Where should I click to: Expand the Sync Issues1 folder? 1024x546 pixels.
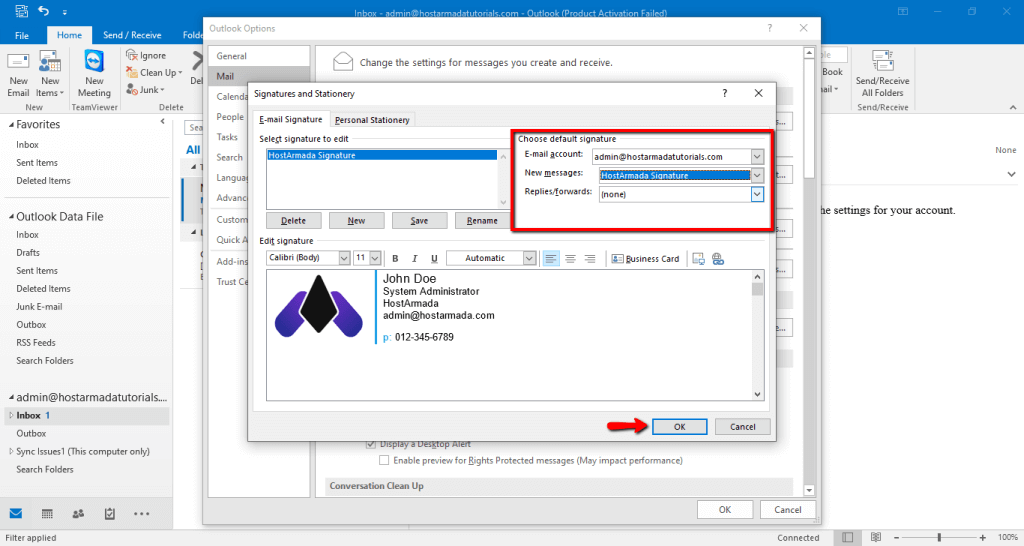pyautogui.click(x=10, y=451)
